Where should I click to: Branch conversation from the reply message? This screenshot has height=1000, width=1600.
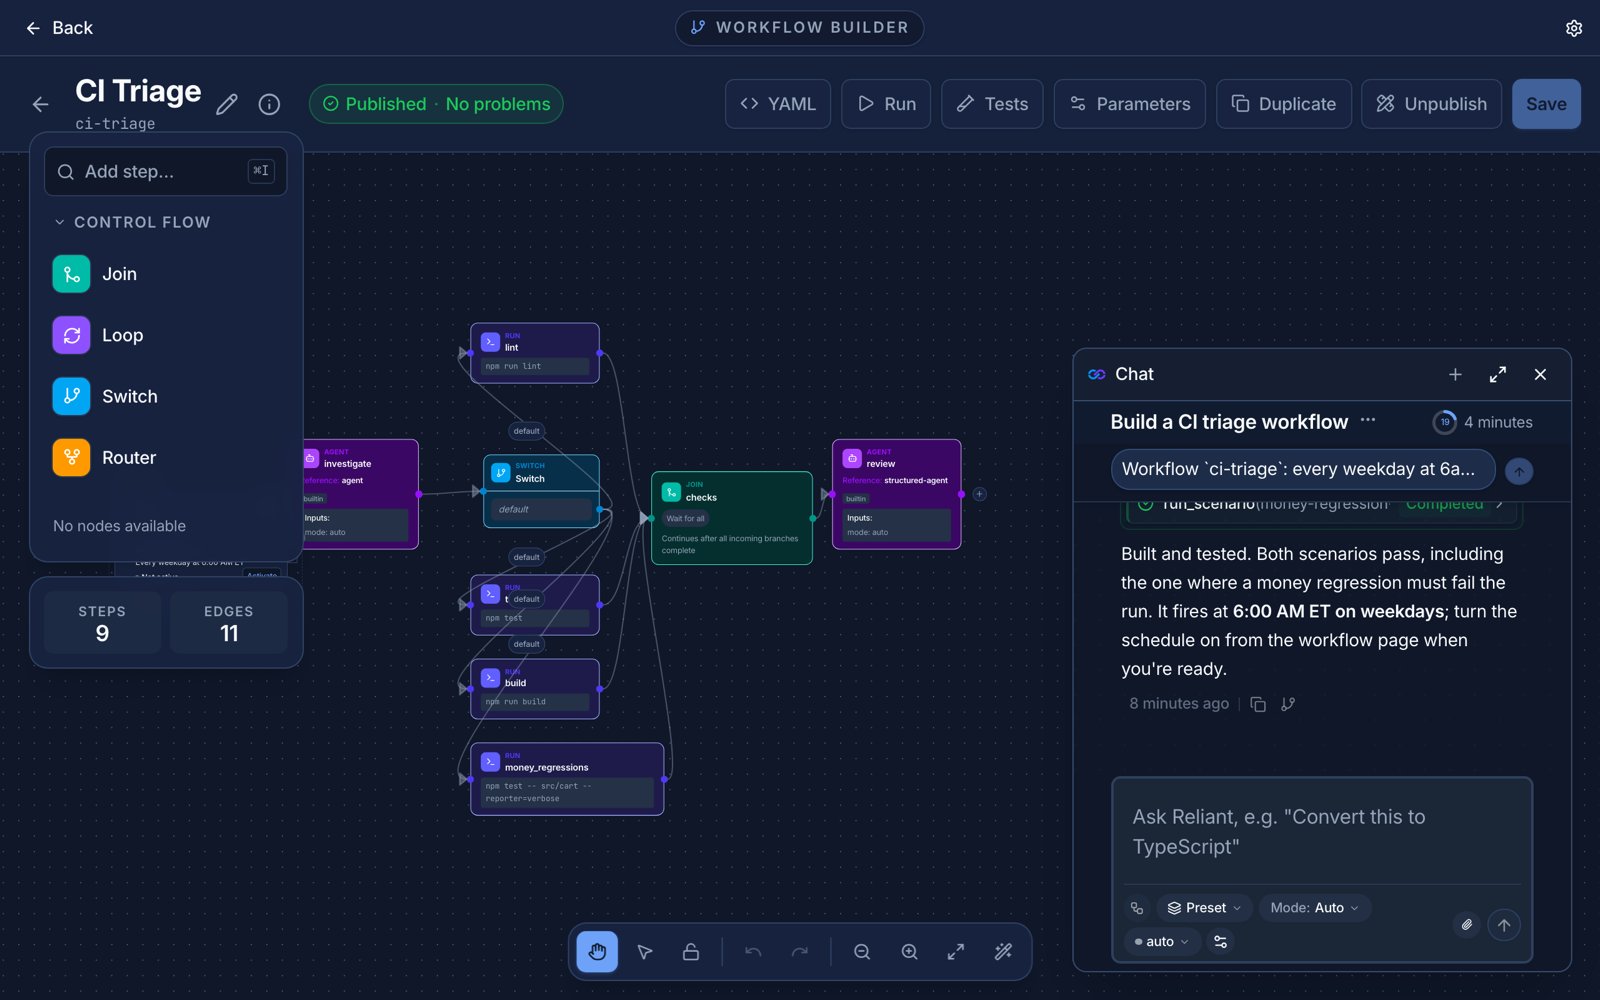(1288, 704)
